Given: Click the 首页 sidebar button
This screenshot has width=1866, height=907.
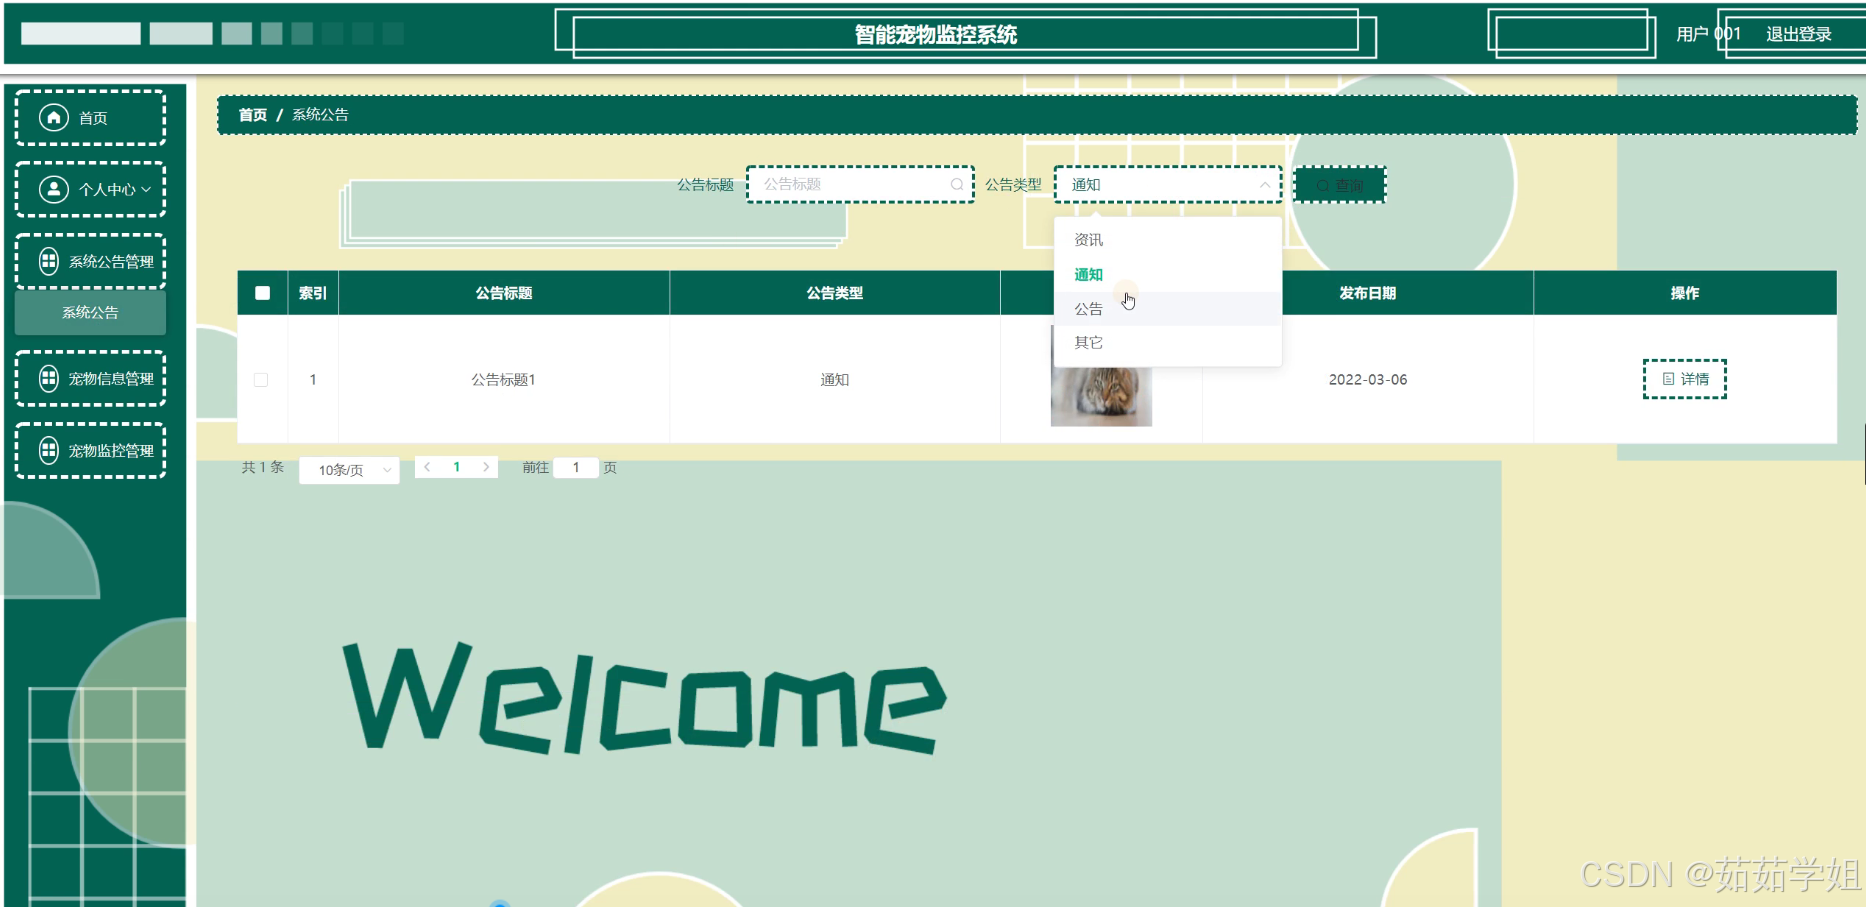Looking at the screenshot, I should tap(90, 117).
